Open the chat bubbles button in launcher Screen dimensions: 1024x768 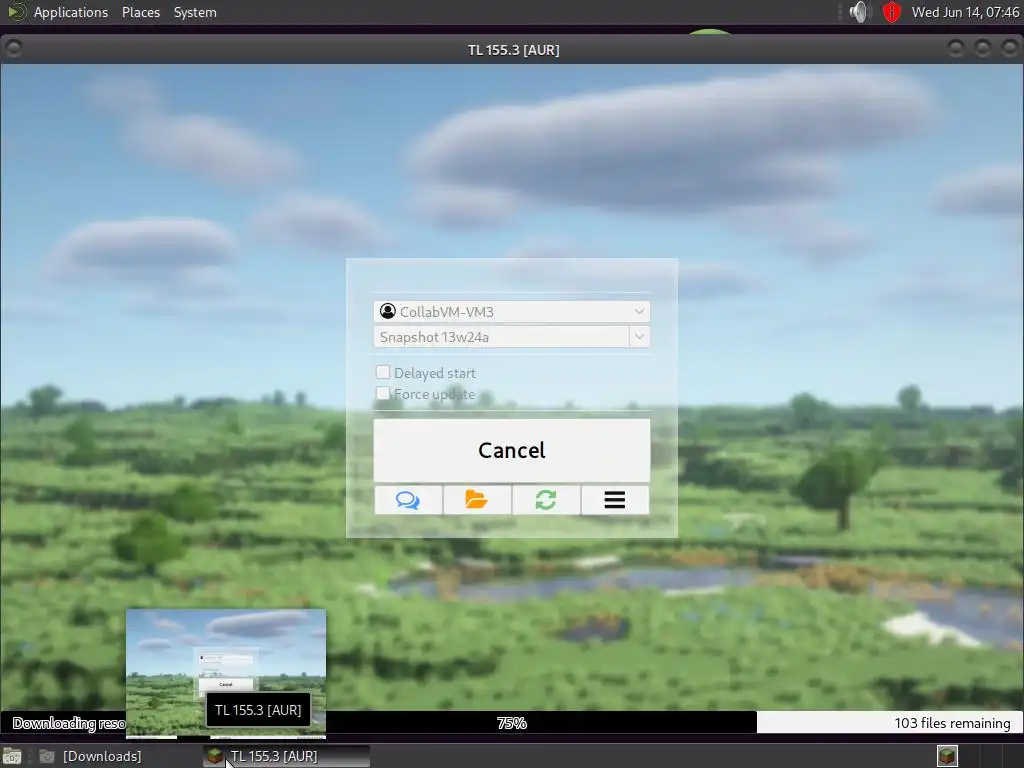pyautogui.click(x=408, y=500)
